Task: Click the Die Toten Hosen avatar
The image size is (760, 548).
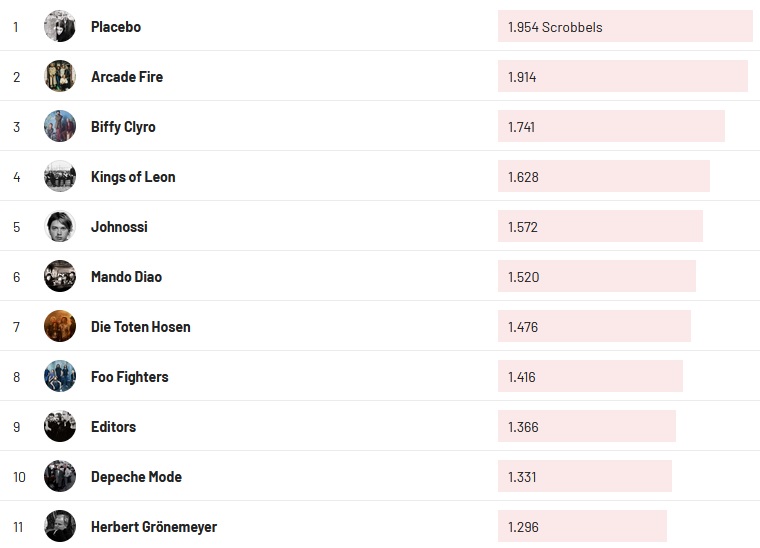Action: tap(60, 327)
